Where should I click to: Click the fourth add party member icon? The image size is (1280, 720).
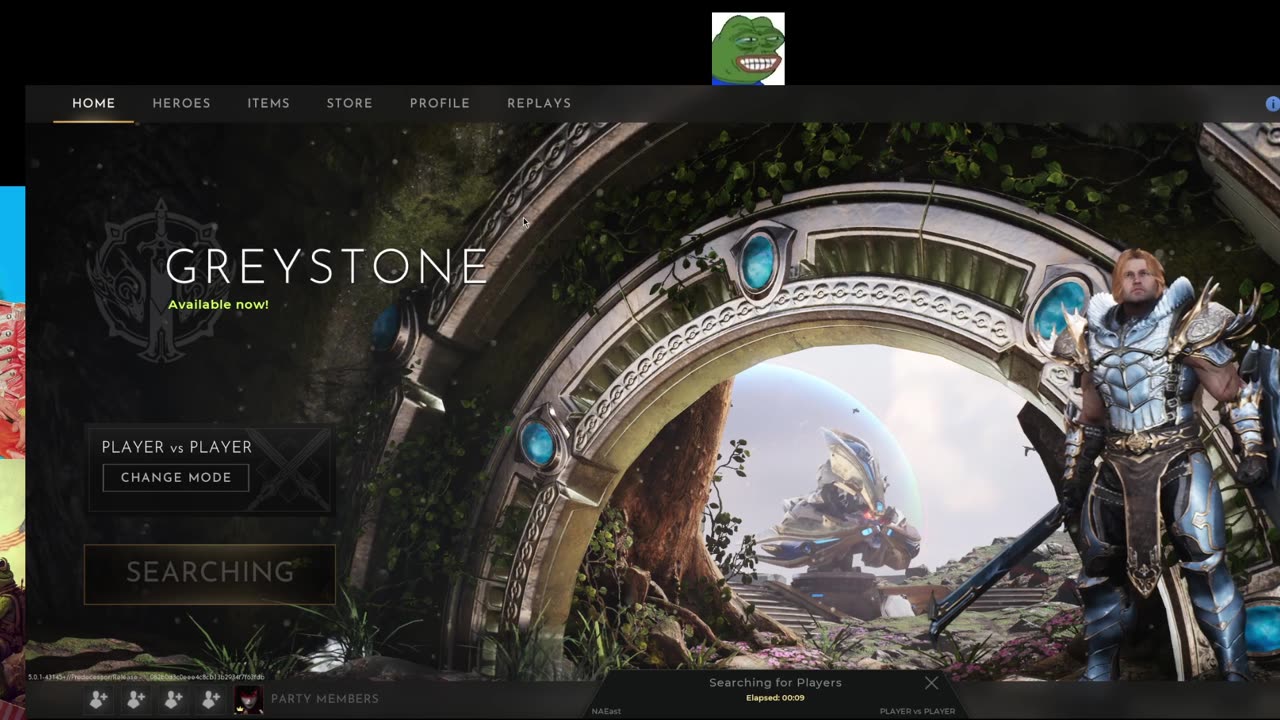click(x=210, y=699)
